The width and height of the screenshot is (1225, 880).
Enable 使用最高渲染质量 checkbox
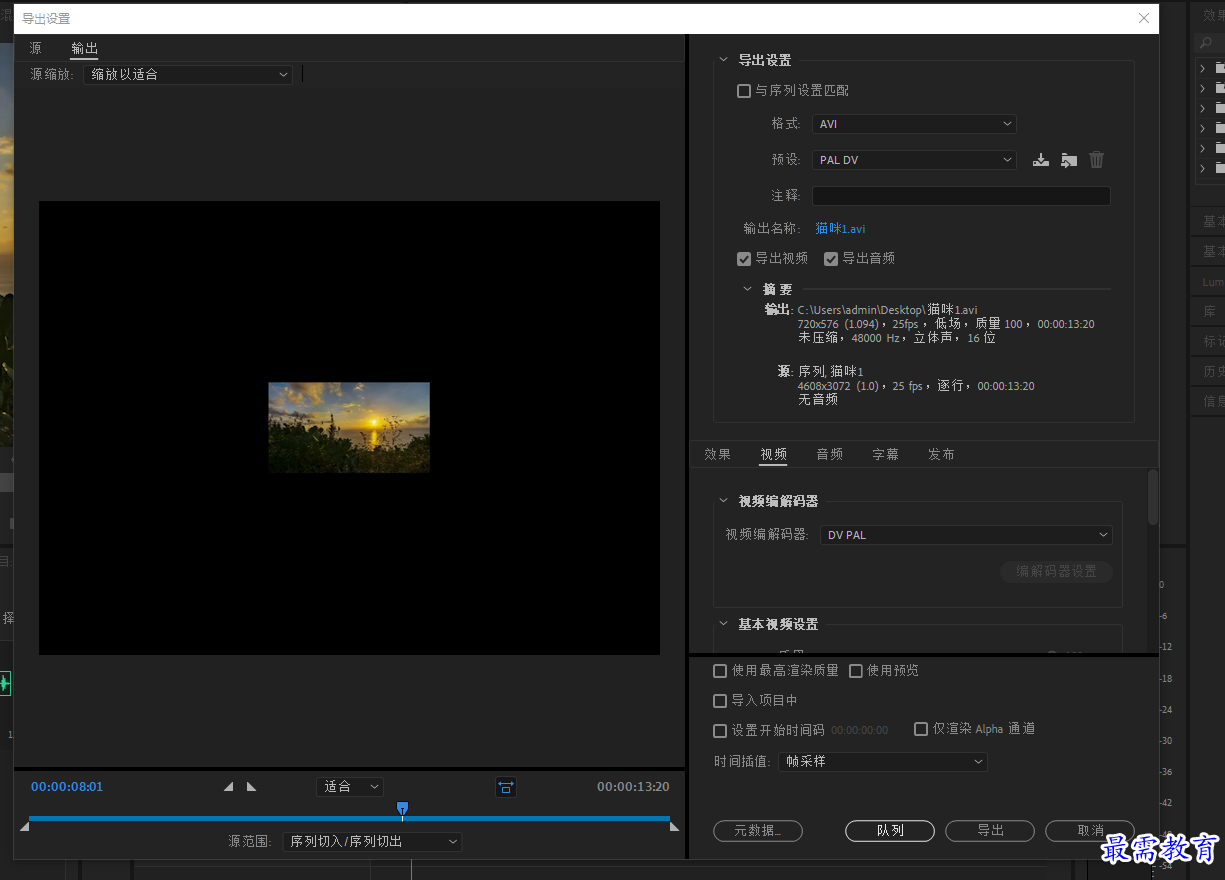click(720, 671)
